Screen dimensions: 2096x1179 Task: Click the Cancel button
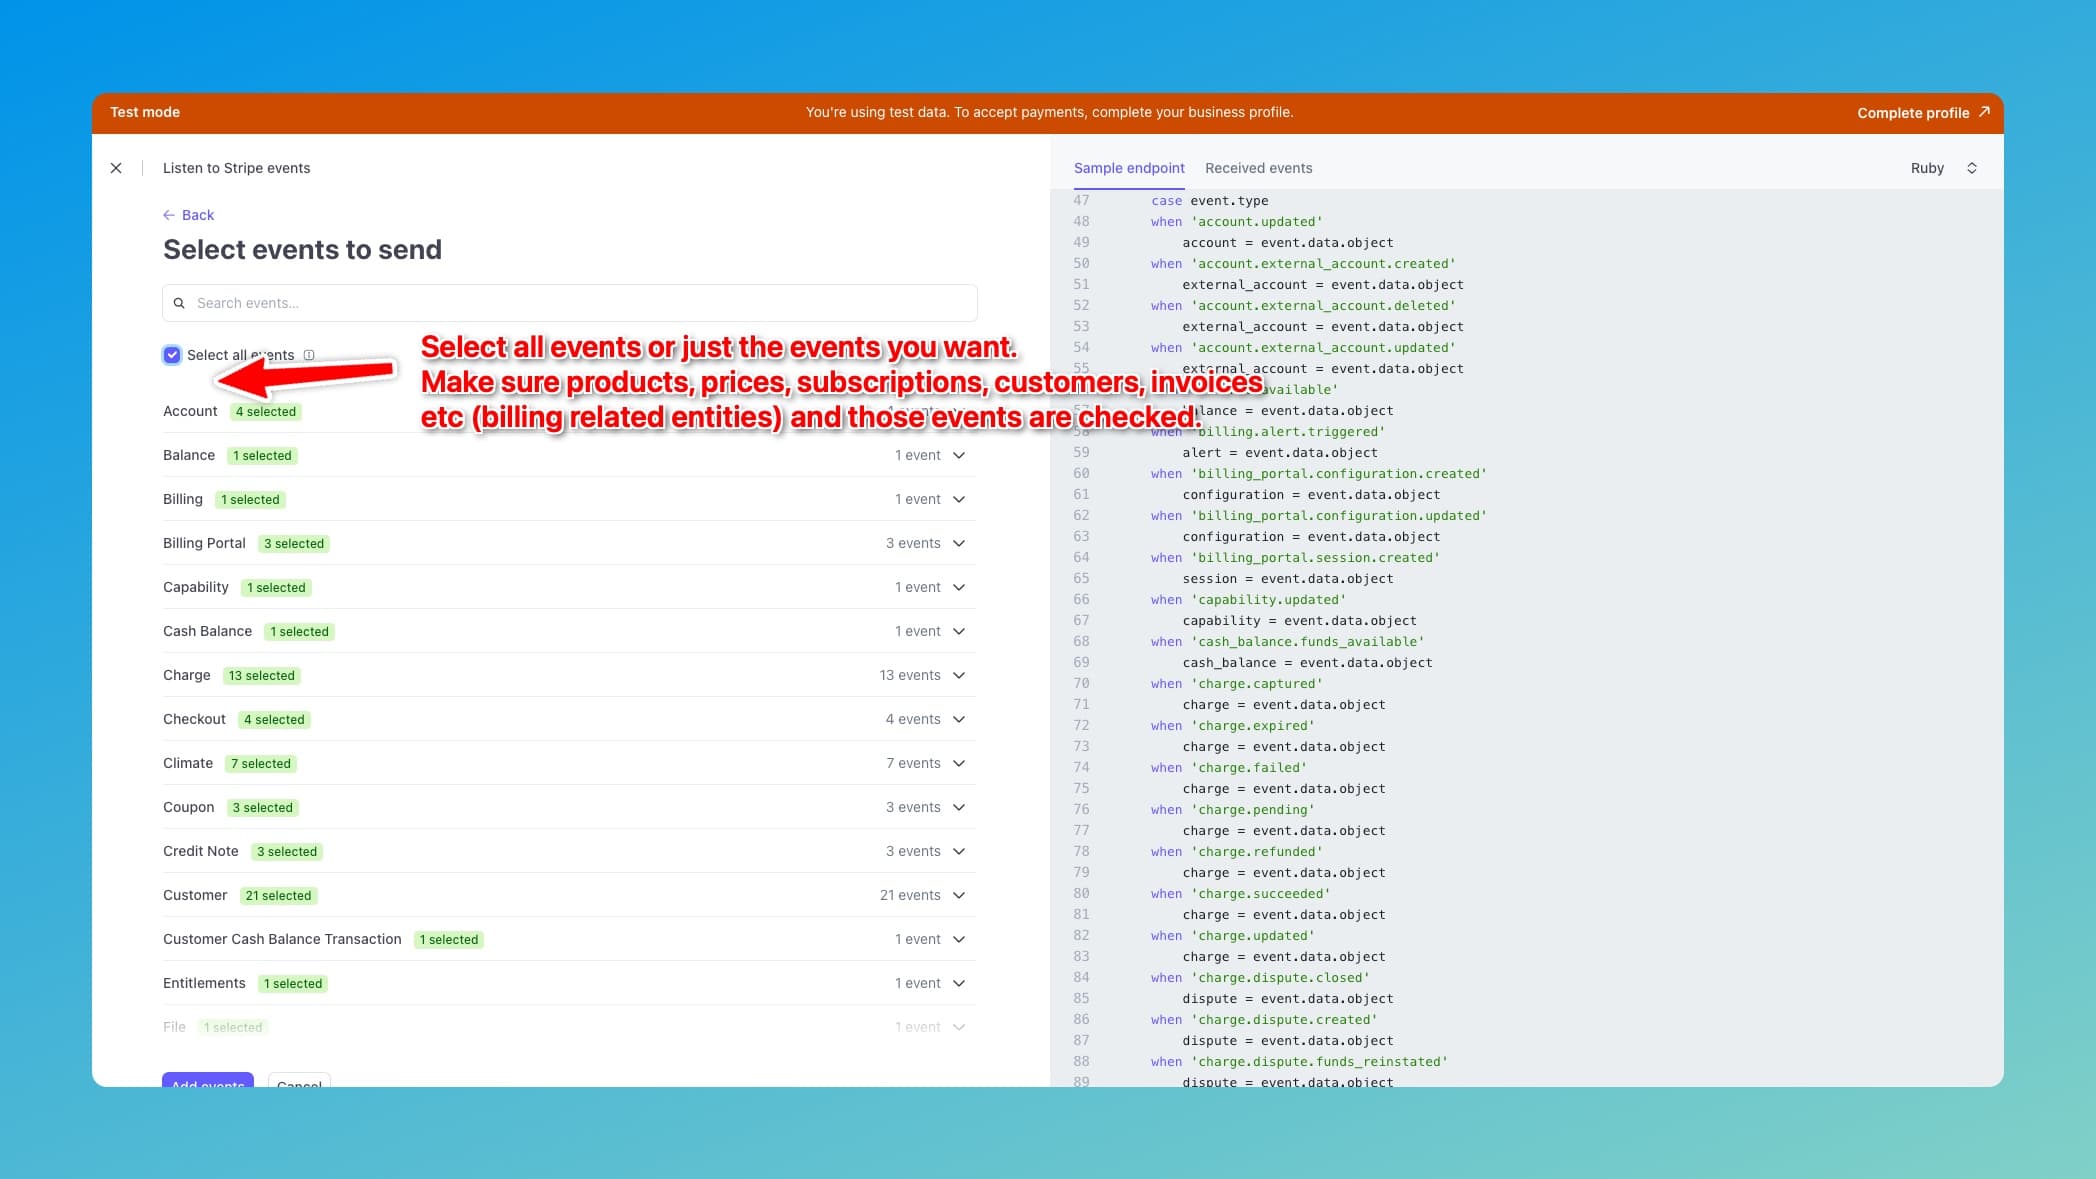point(298,1086)
